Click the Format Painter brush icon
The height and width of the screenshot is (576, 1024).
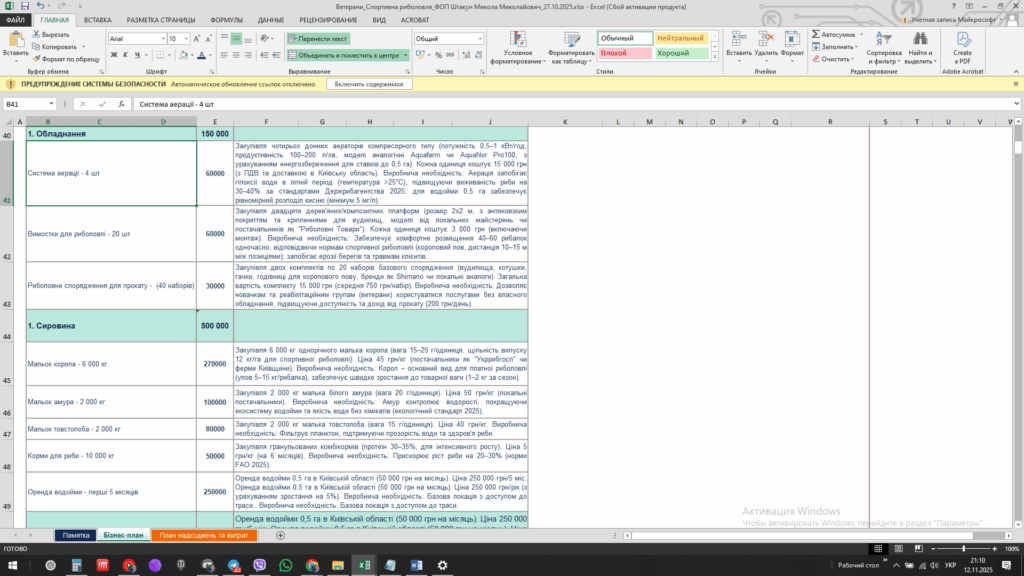click(37, 59)
